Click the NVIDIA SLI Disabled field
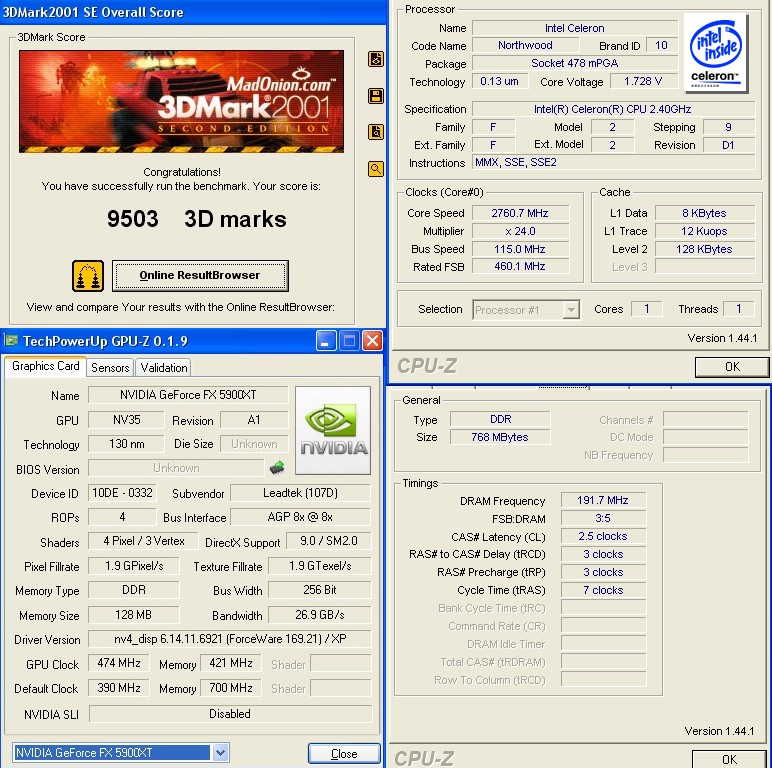Screen dimensions: 772x768 pos(230,714)
